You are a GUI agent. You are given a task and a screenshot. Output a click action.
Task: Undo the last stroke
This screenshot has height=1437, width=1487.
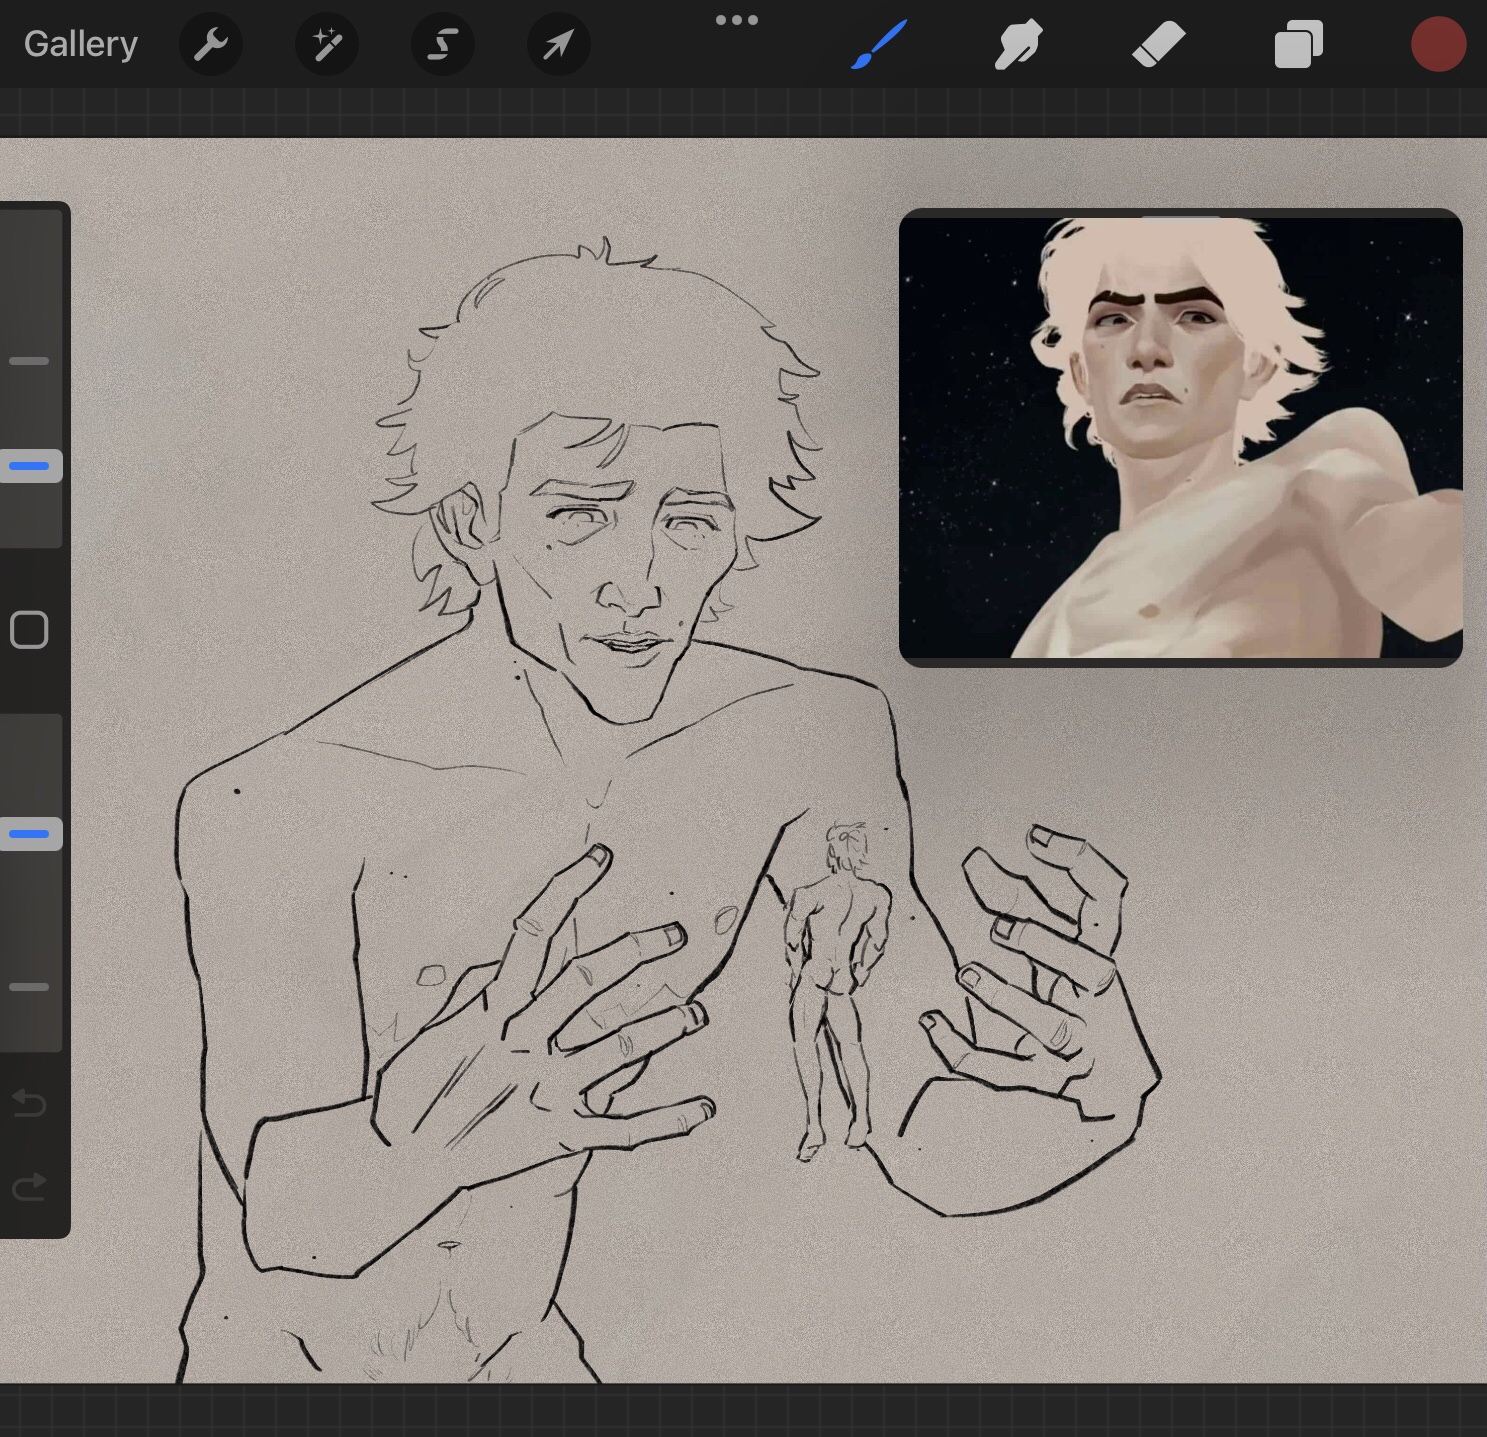point(30,1104)
